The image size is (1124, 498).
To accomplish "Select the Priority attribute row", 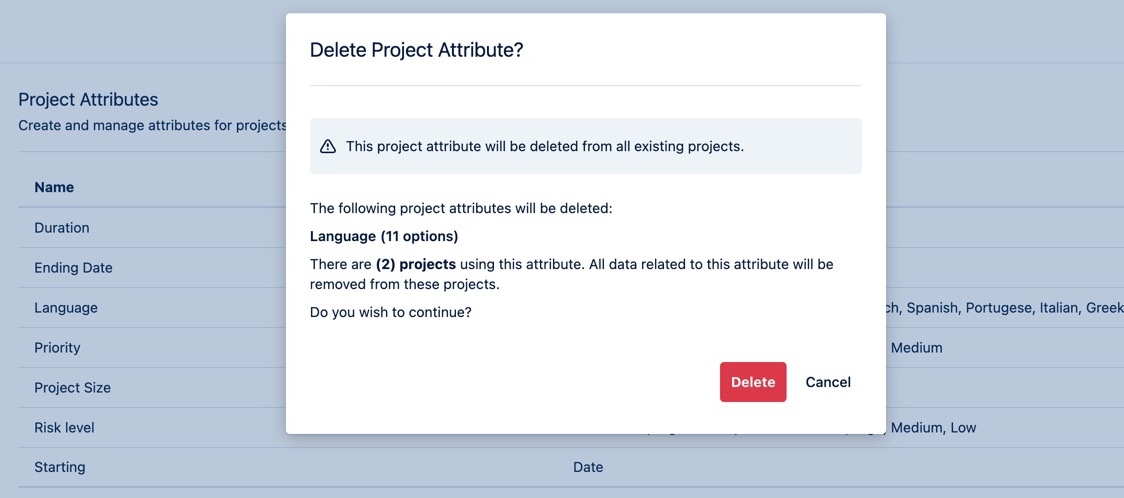I will pyautogui.click(x=57, y=348).
